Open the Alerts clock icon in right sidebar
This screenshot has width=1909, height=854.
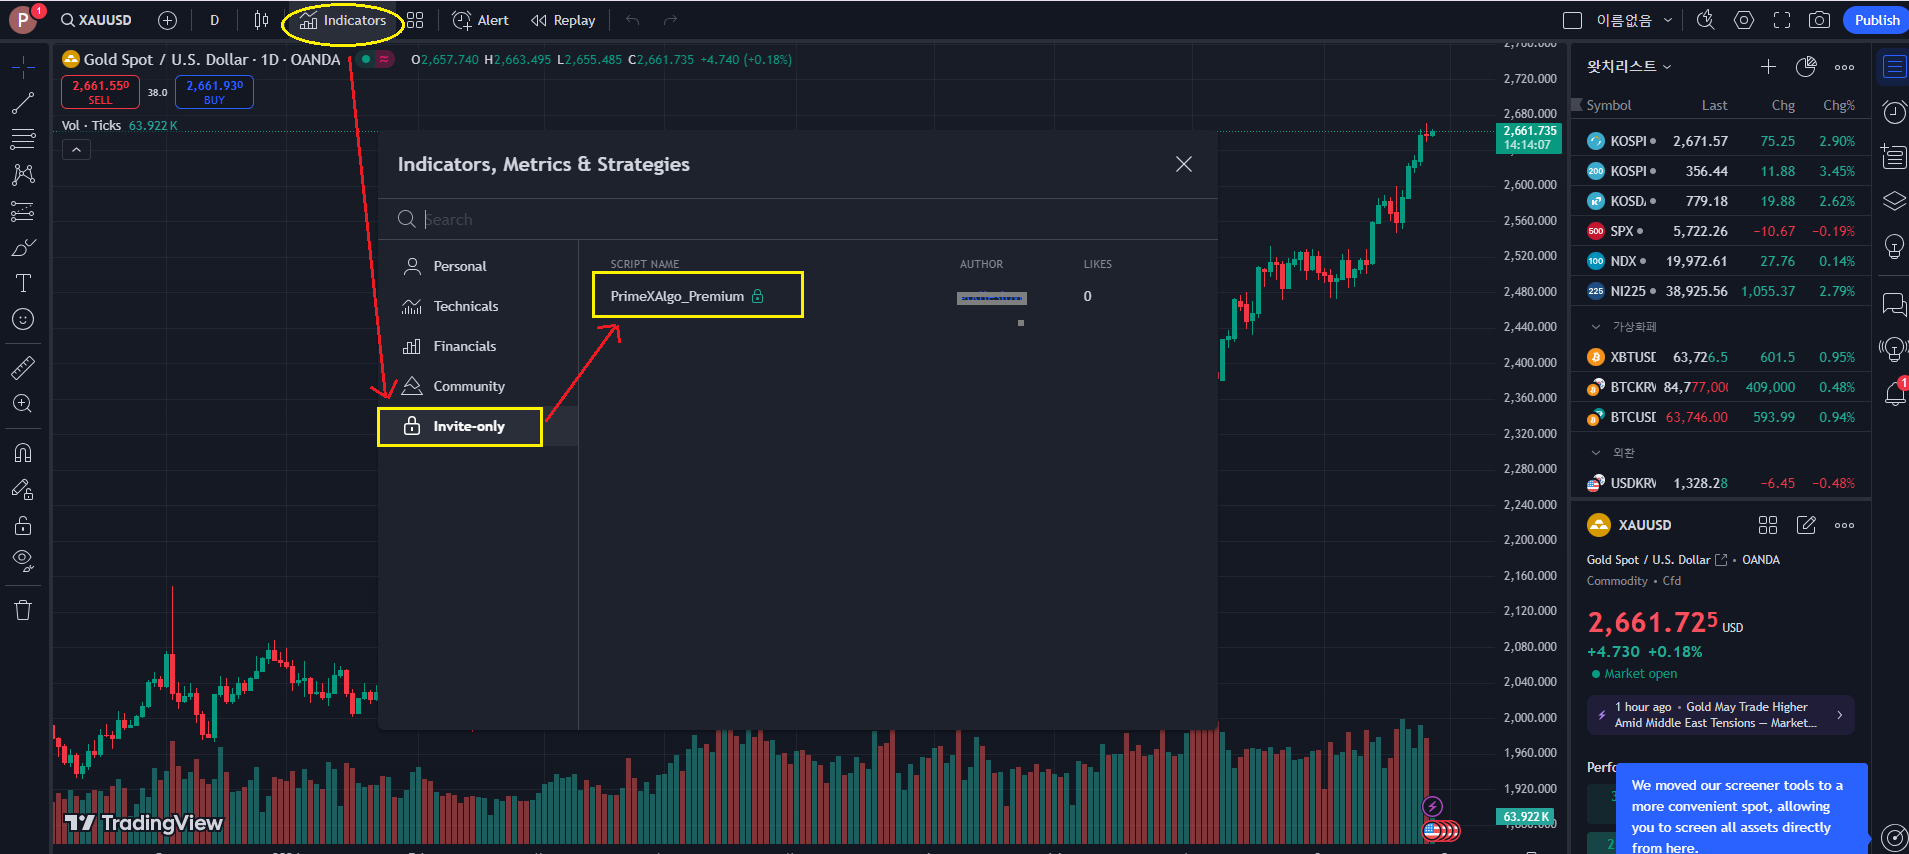1893,112
